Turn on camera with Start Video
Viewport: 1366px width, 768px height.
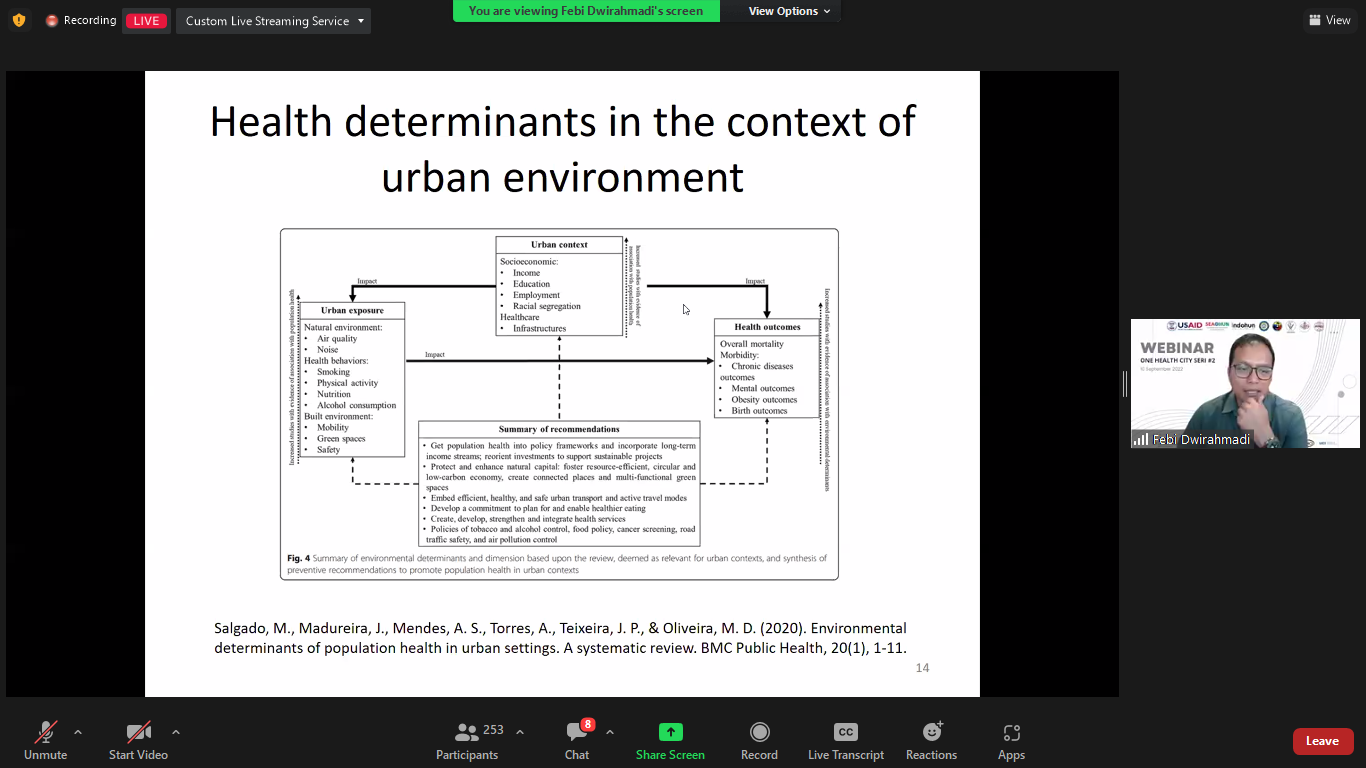(x=138, y=741)
